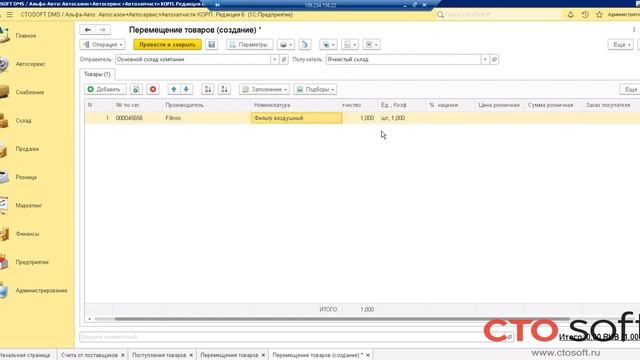Expand the Отправитель warehouse dropdown arrow
The height and width of the screenshot is (360, 640).
[x=275, y=60]
